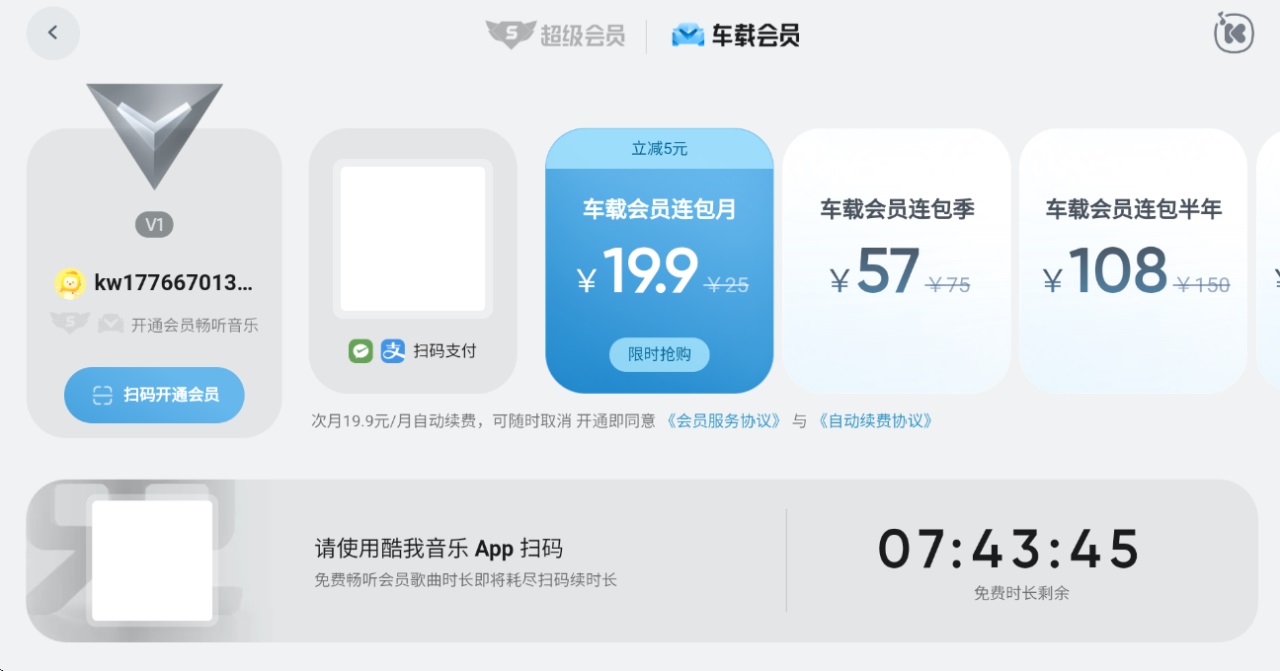
Task: Click the WeChat Pay icon
Action: [360, 351]
